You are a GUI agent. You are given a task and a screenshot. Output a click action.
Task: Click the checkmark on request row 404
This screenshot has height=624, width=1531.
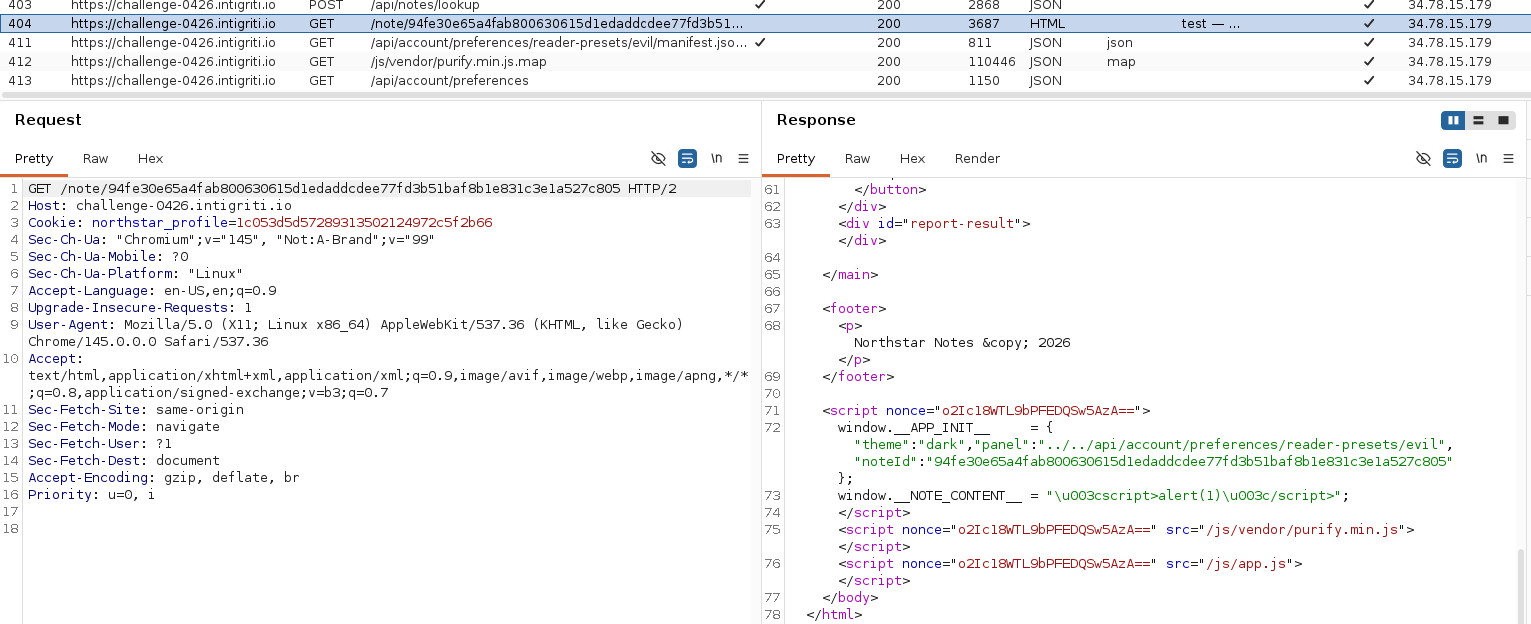(1368, 23)
